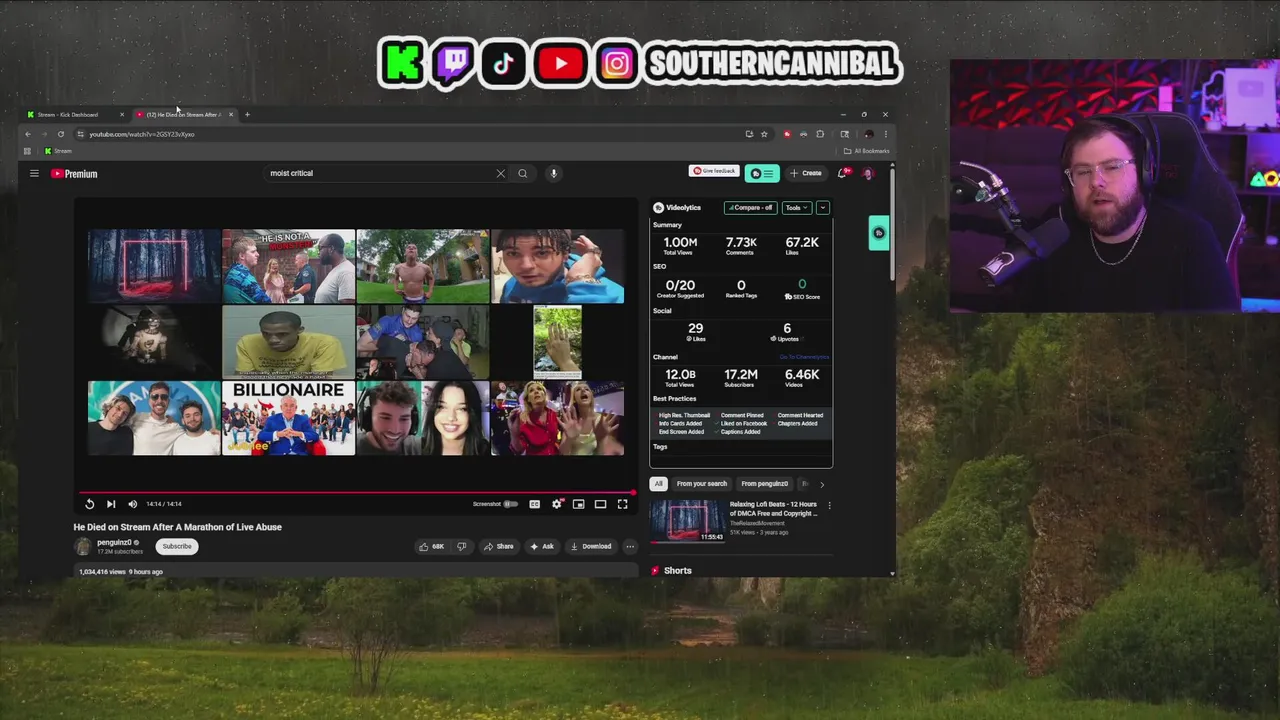Select the 'From penguinz0' chip

click(x=765, y=484)
